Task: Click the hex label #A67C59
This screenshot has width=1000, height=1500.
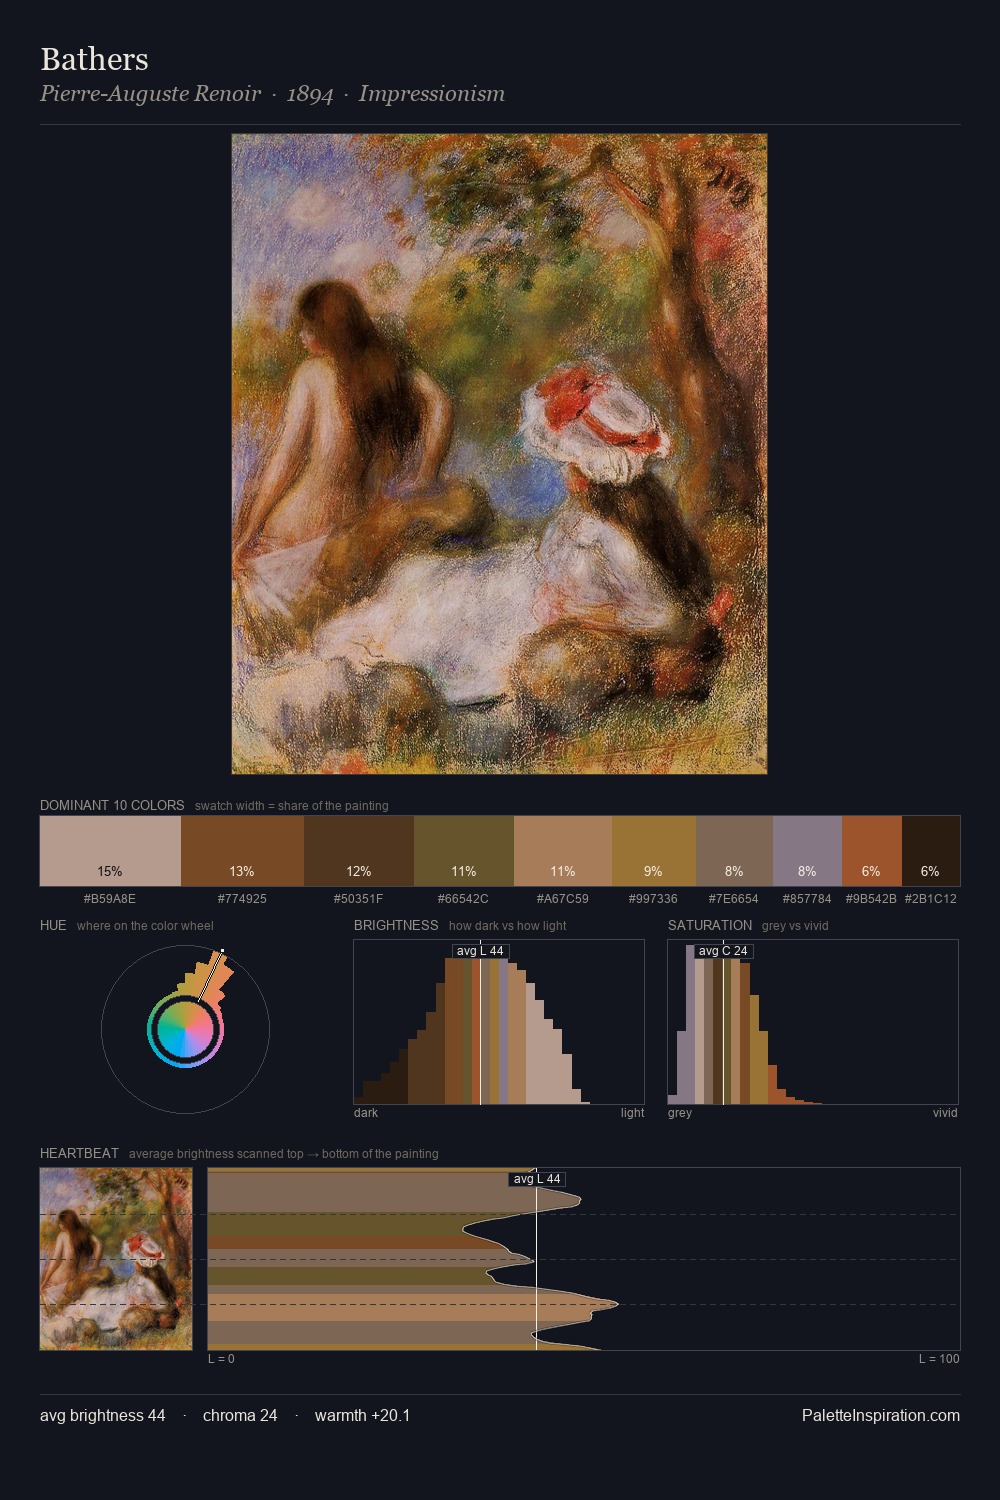Action: pos(563,899)
